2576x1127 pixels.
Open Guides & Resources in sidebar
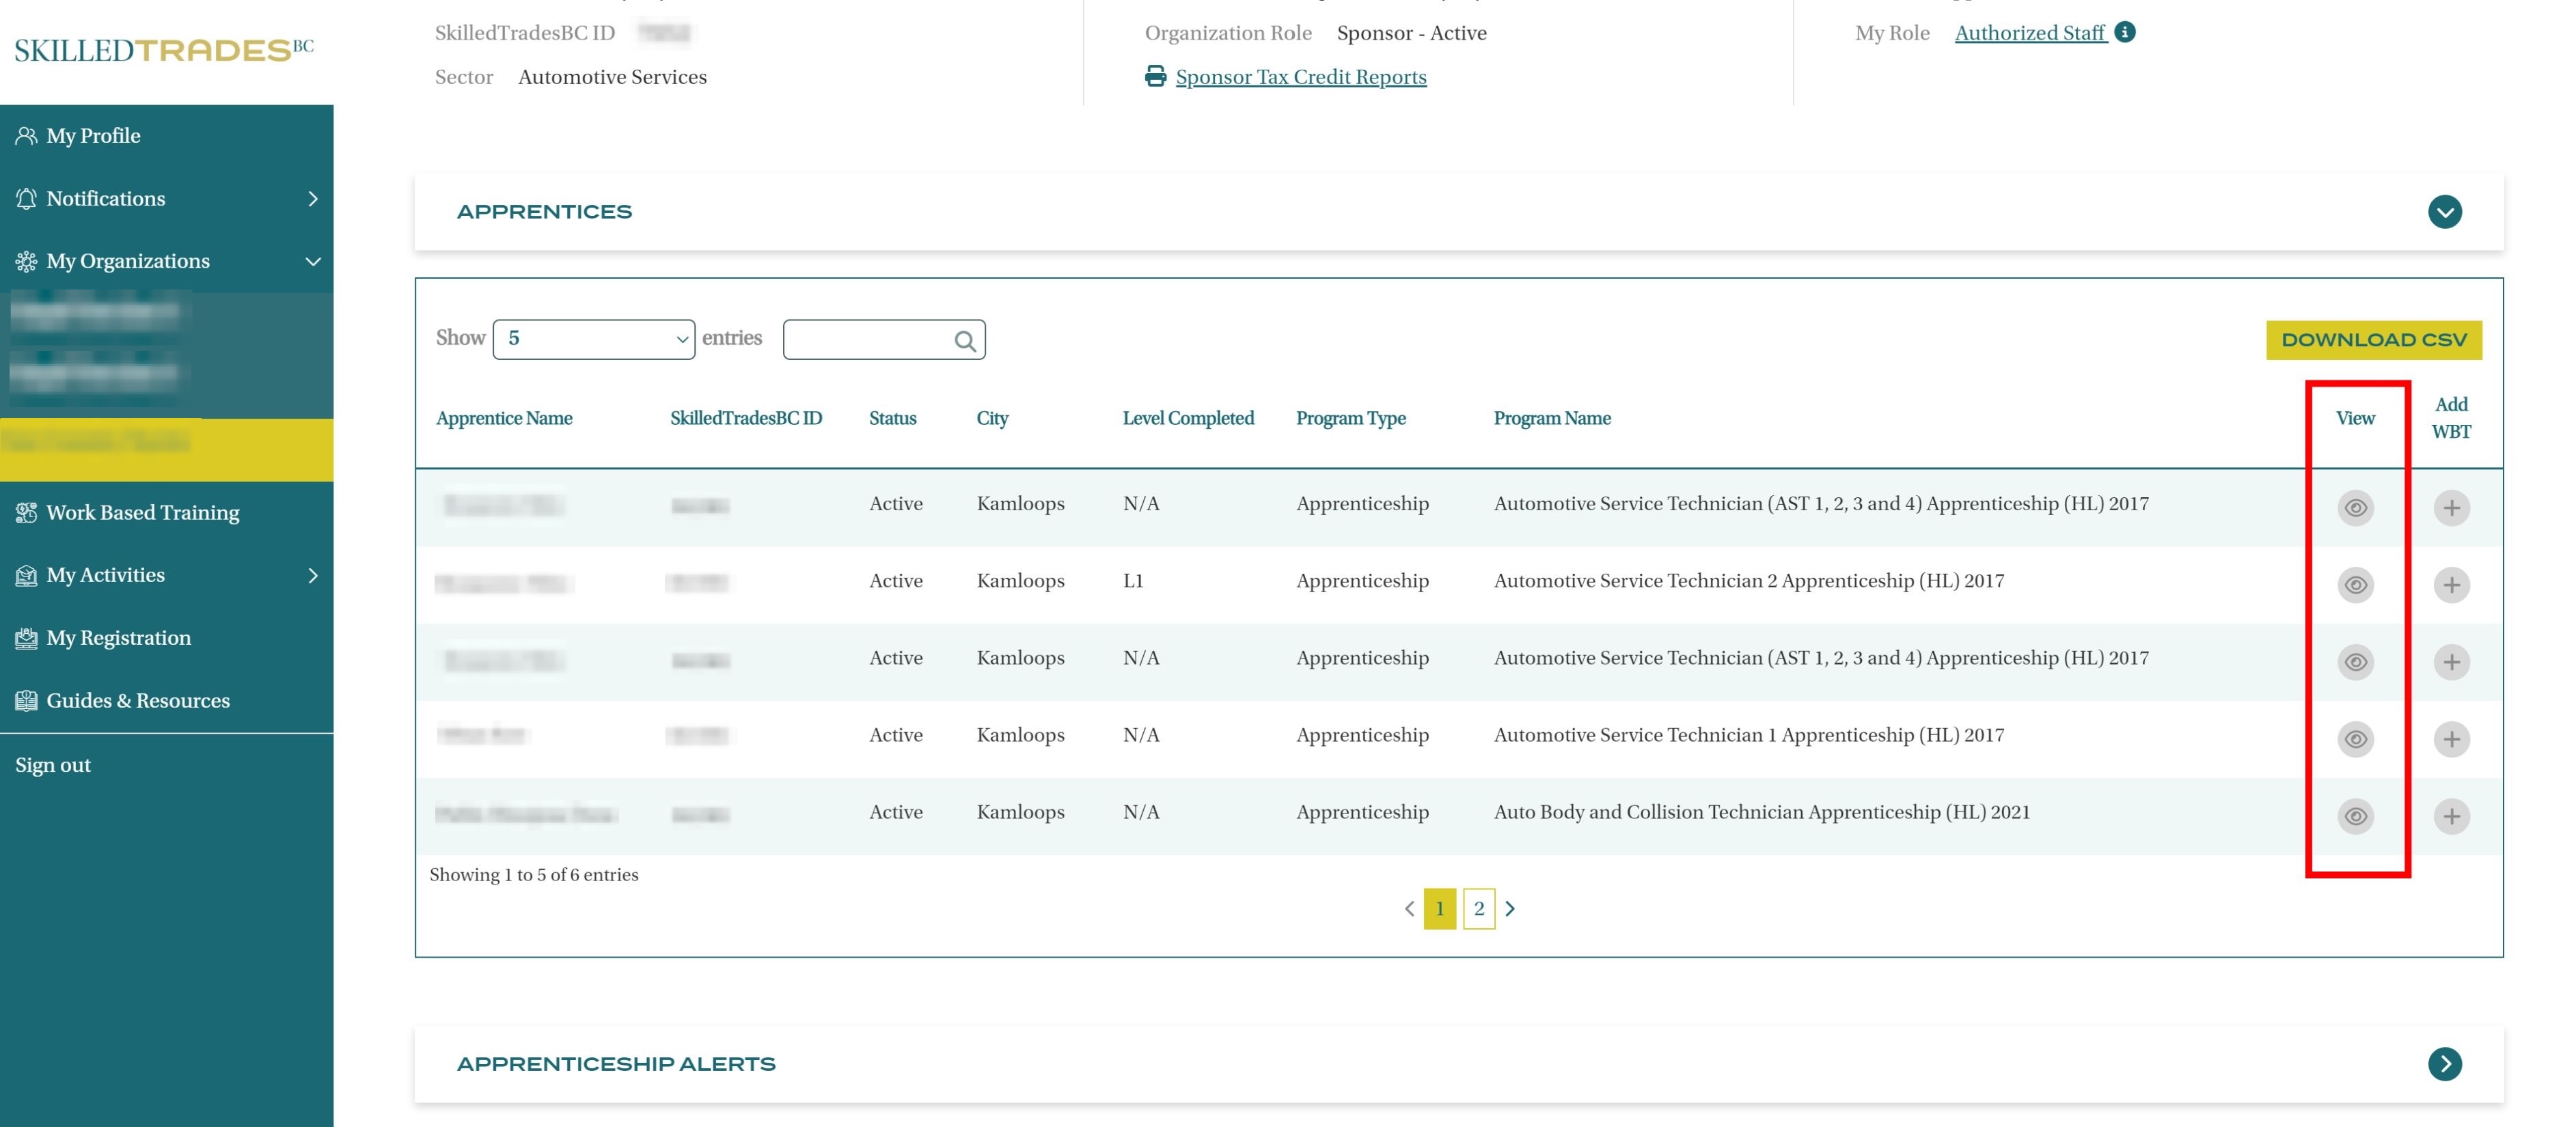tap(138, 700)
